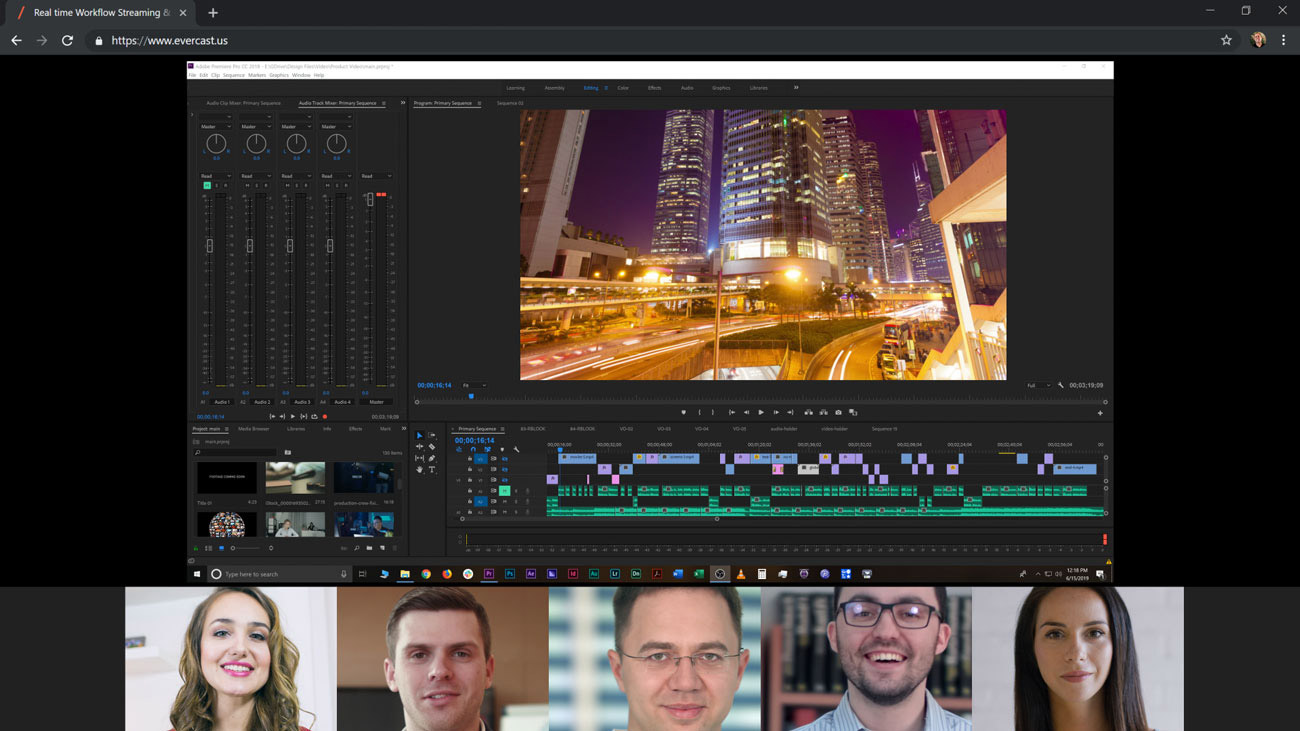Image resolution: width=1300 pixels, height=731 pixels.
Task: Click Play in the Program monitor
Action: 761,412
